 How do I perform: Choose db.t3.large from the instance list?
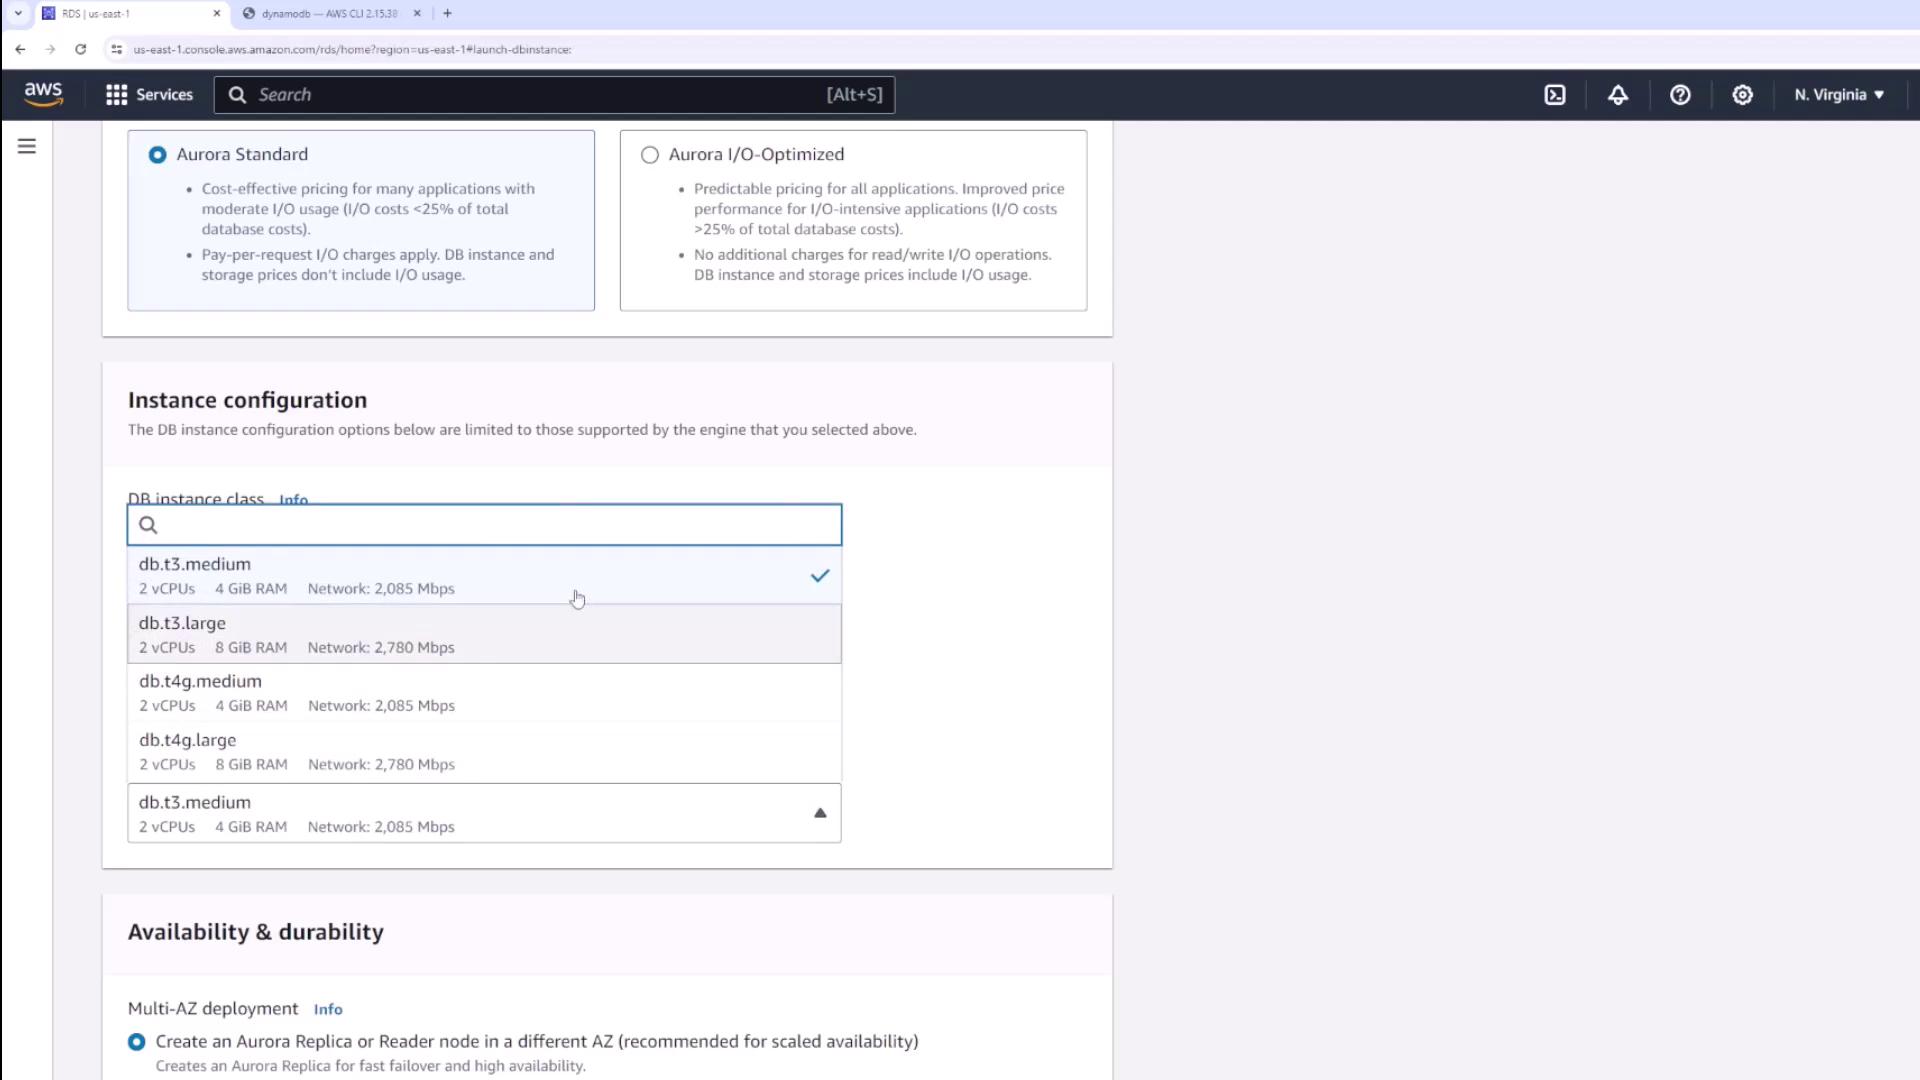coord(484,634)
